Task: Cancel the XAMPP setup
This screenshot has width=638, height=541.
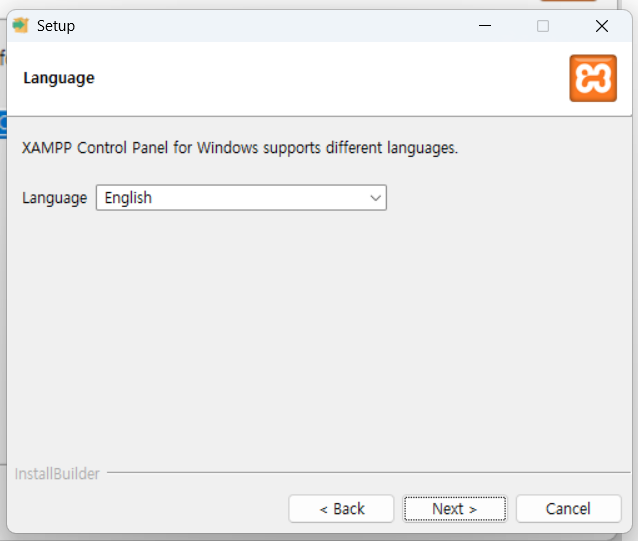Action: (568, 508)
